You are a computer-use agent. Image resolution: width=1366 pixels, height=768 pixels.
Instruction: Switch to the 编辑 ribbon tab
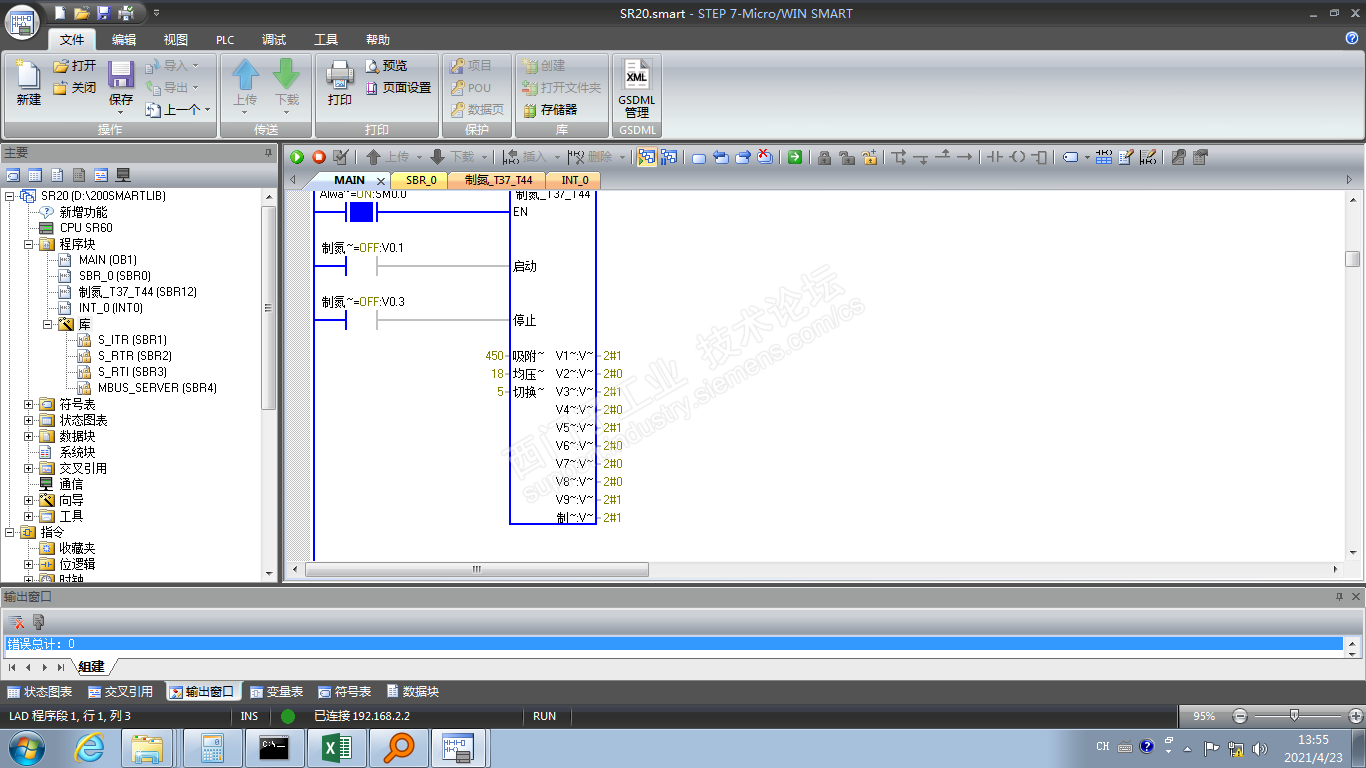tap(124, 40)
